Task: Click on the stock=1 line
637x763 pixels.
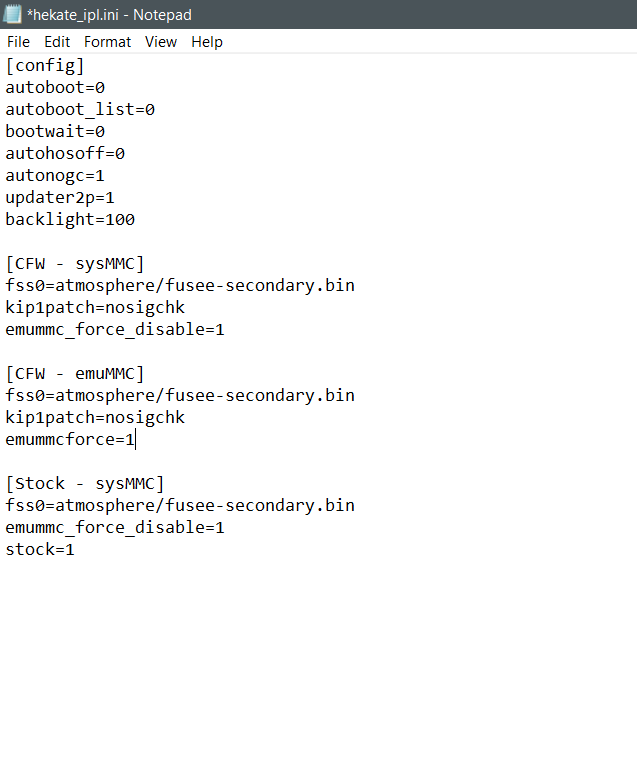Action: pos(40,549)
